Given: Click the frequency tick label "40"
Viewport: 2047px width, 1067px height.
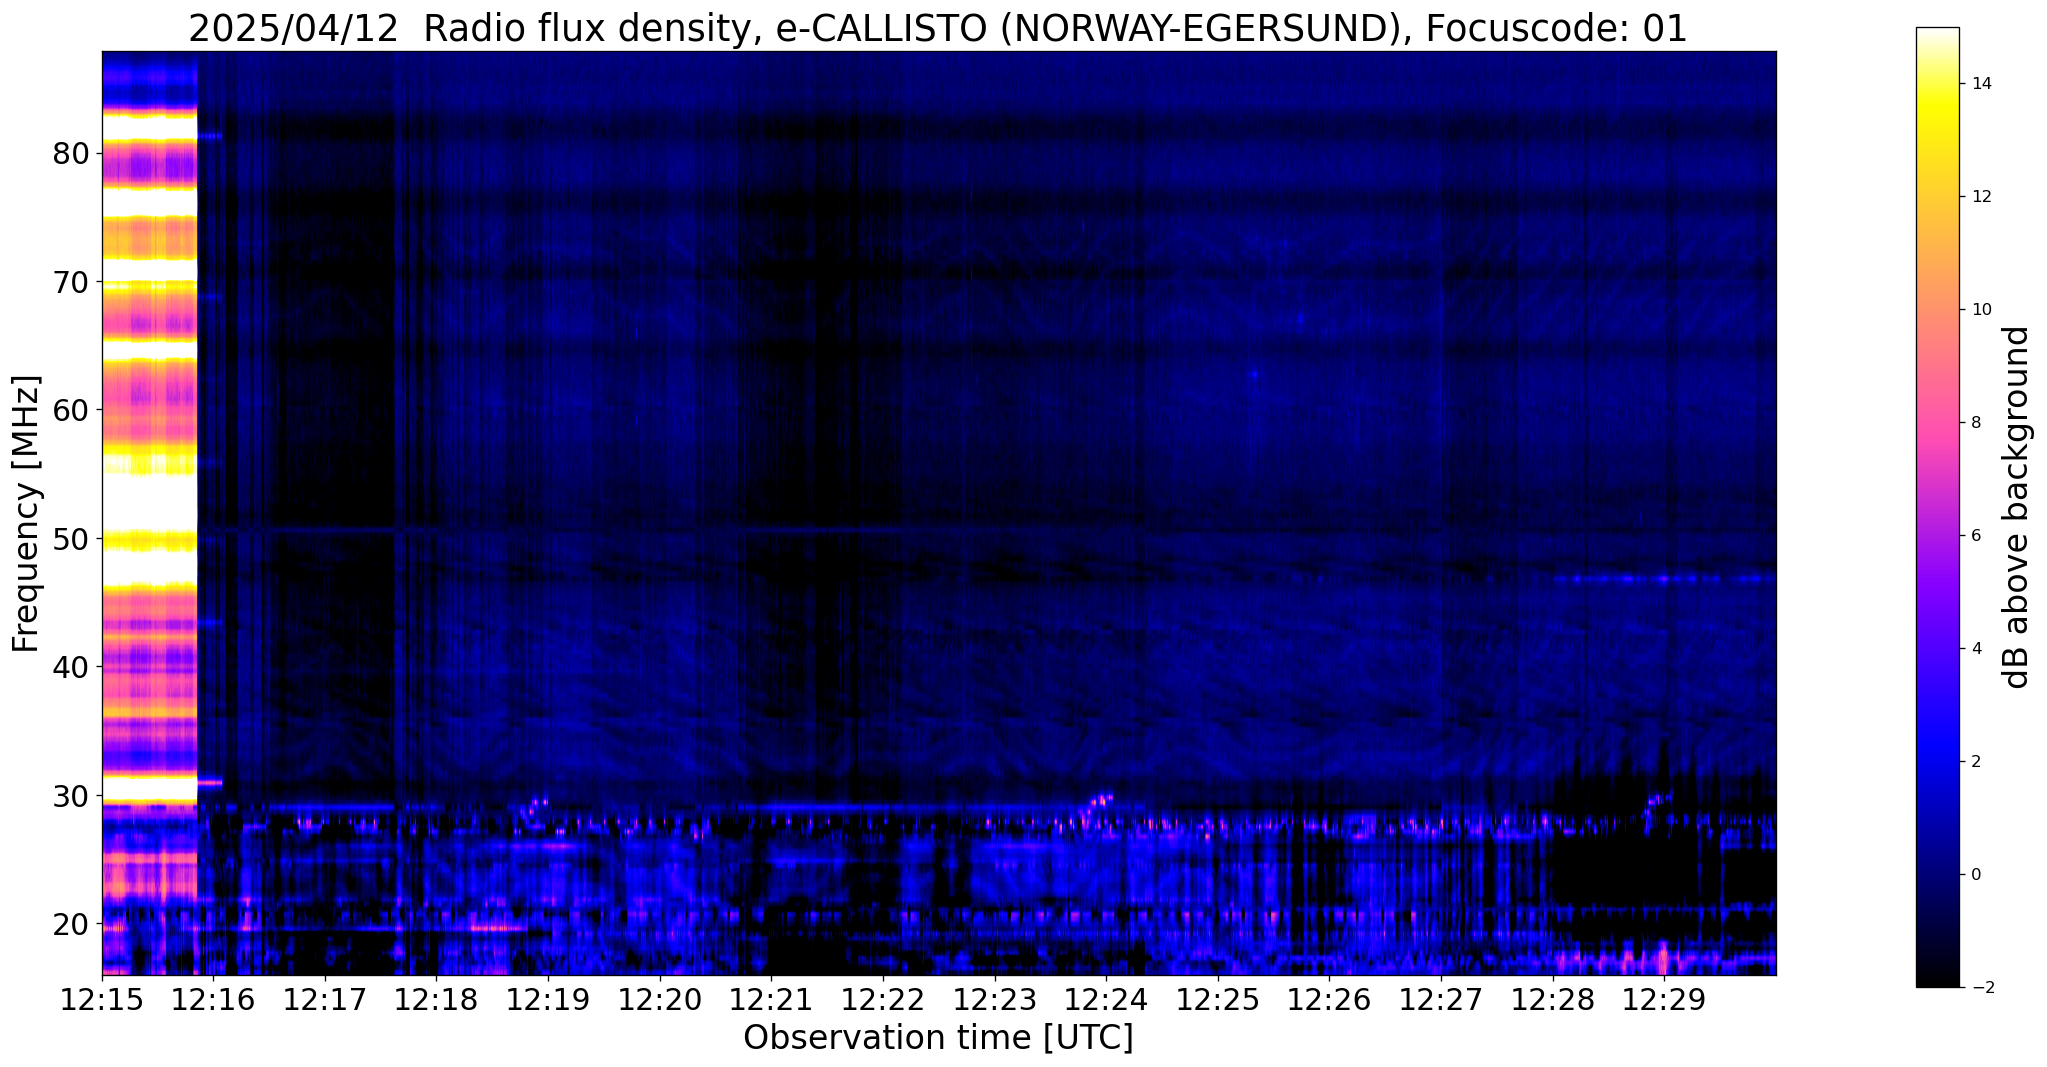Looking at the screenshot, I should (x=71, y=667).
